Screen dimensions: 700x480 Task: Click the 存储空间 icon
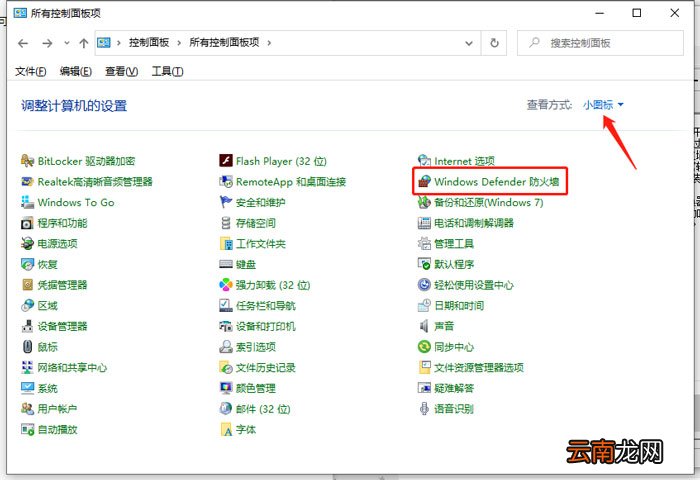(226, 223)
